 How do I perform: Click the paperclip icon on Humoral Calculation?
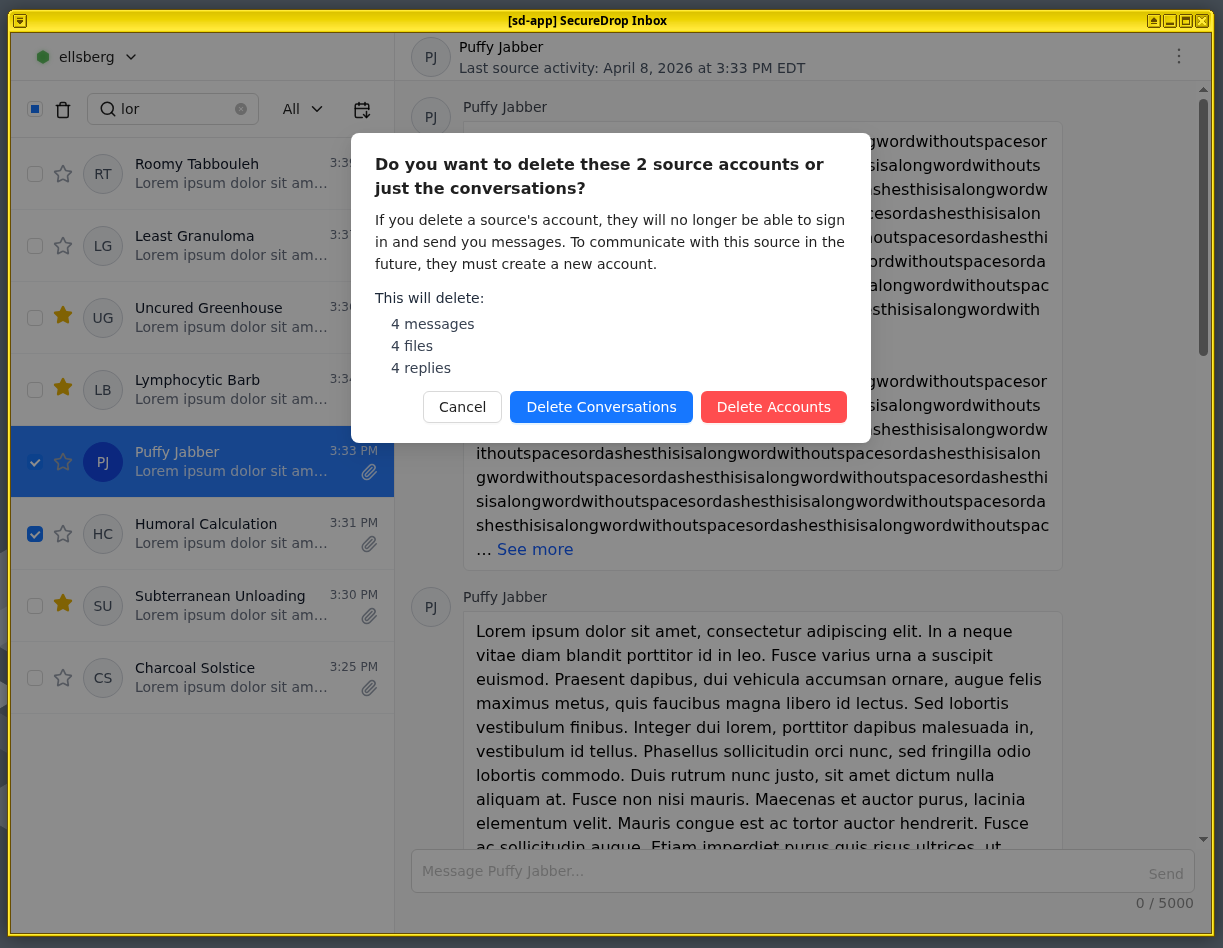(368, 544)
